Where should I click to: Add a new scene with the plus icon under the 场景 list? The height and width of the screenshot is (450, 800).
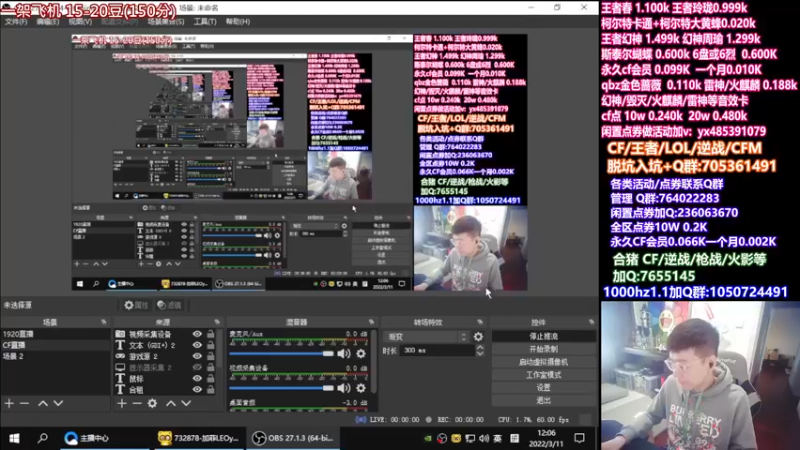9,404
